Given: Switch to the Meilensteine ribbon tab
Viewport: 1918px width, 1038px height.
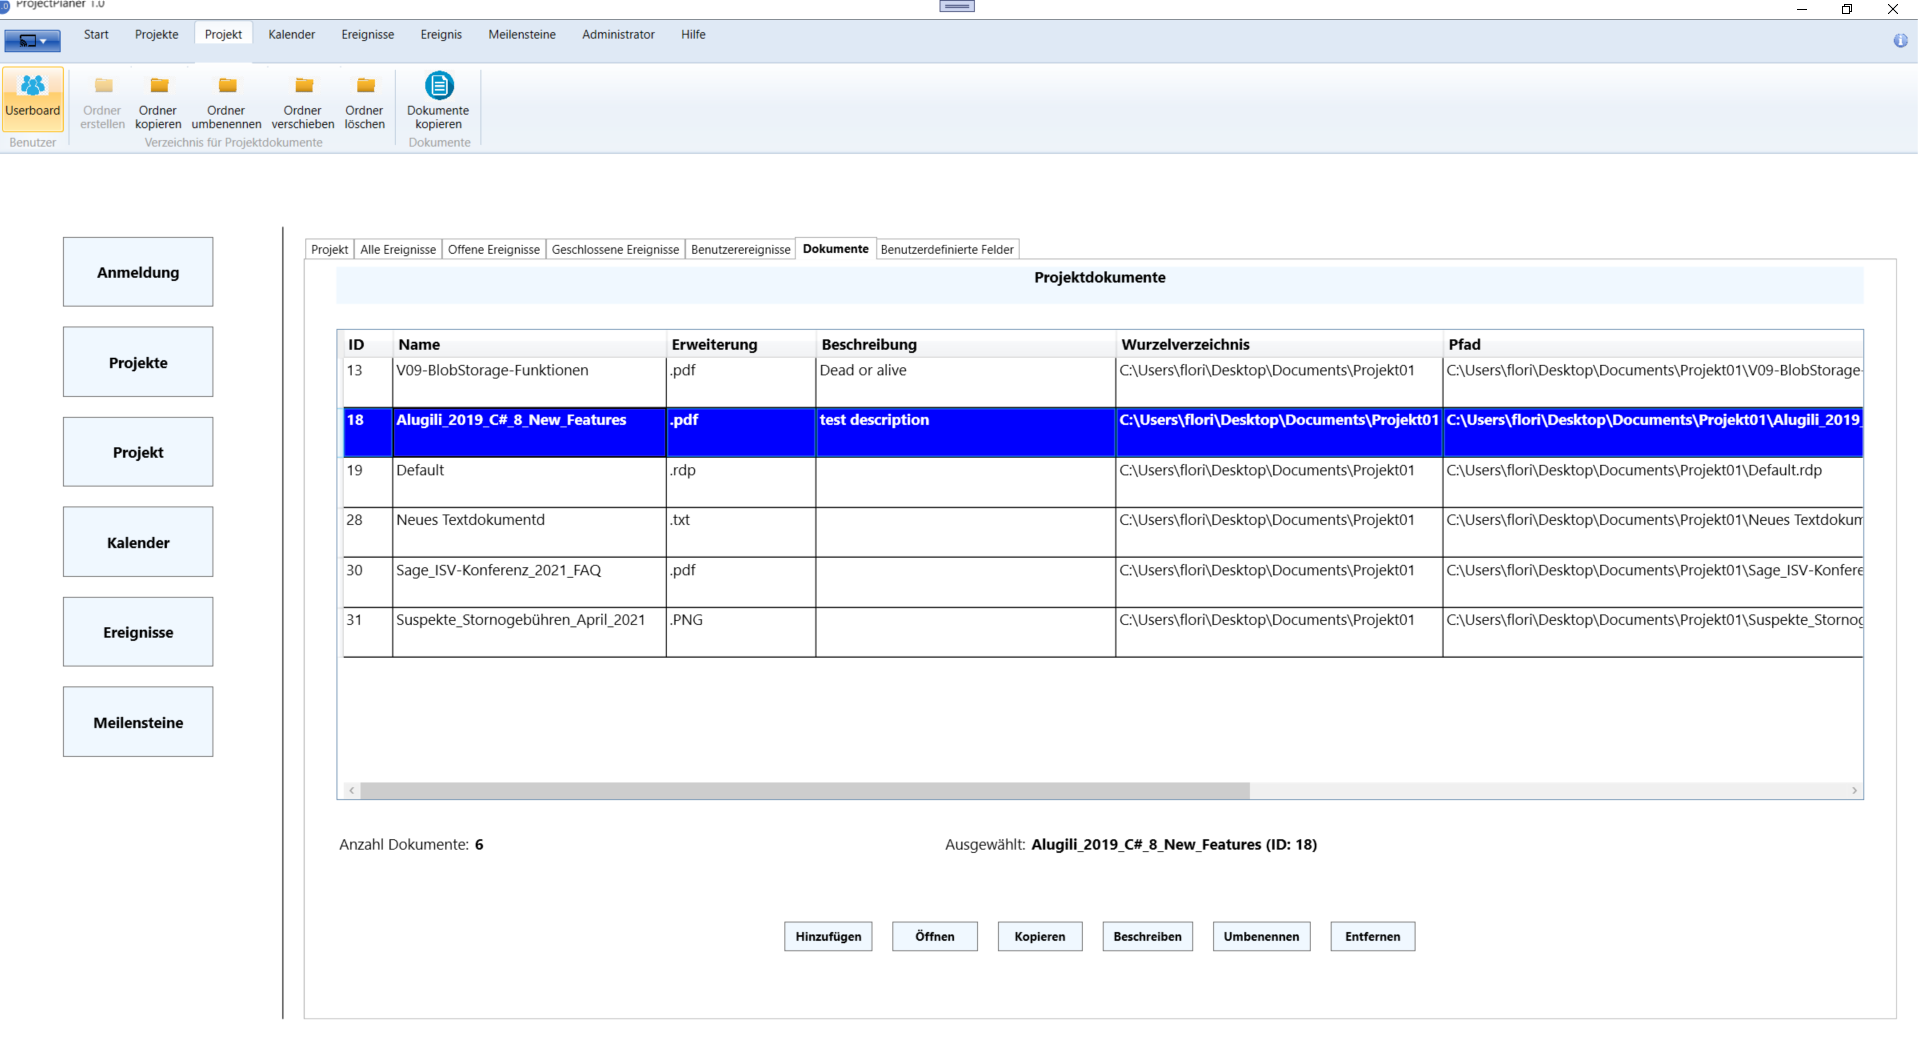Looking at the screenshot, I should (x=522, y=34).
